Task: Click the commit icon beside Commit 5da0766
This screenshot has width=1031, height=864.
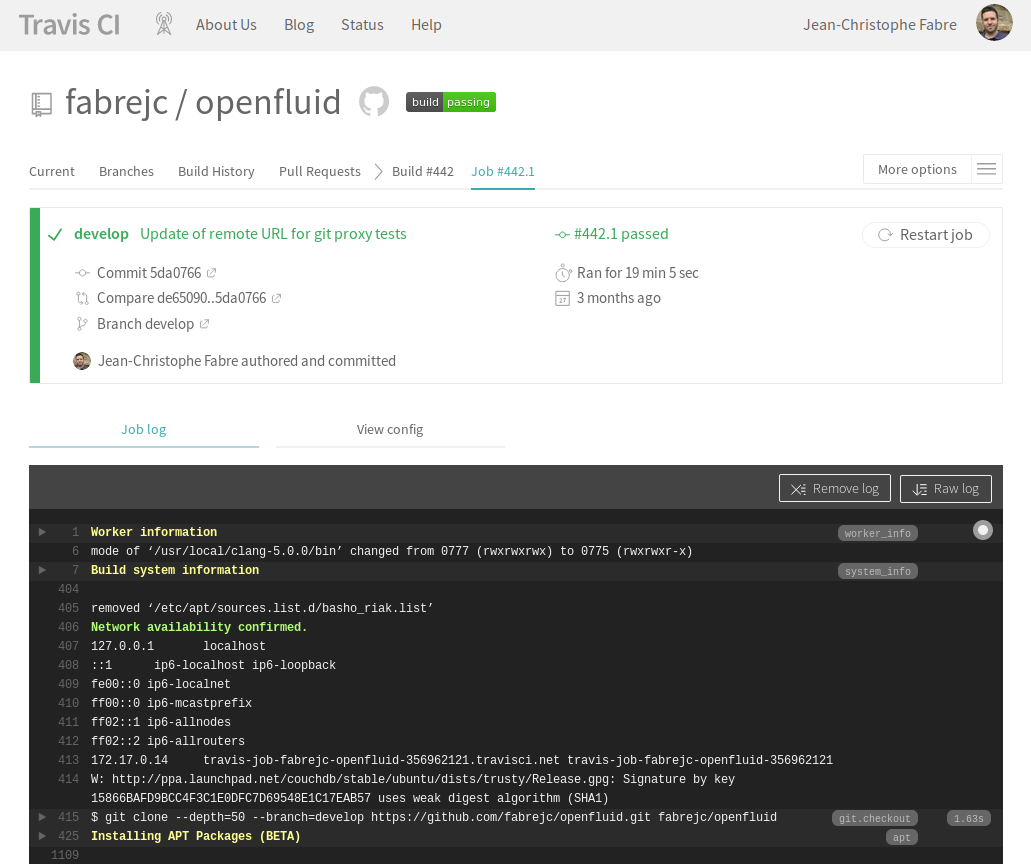Action: tap(82, 273)
